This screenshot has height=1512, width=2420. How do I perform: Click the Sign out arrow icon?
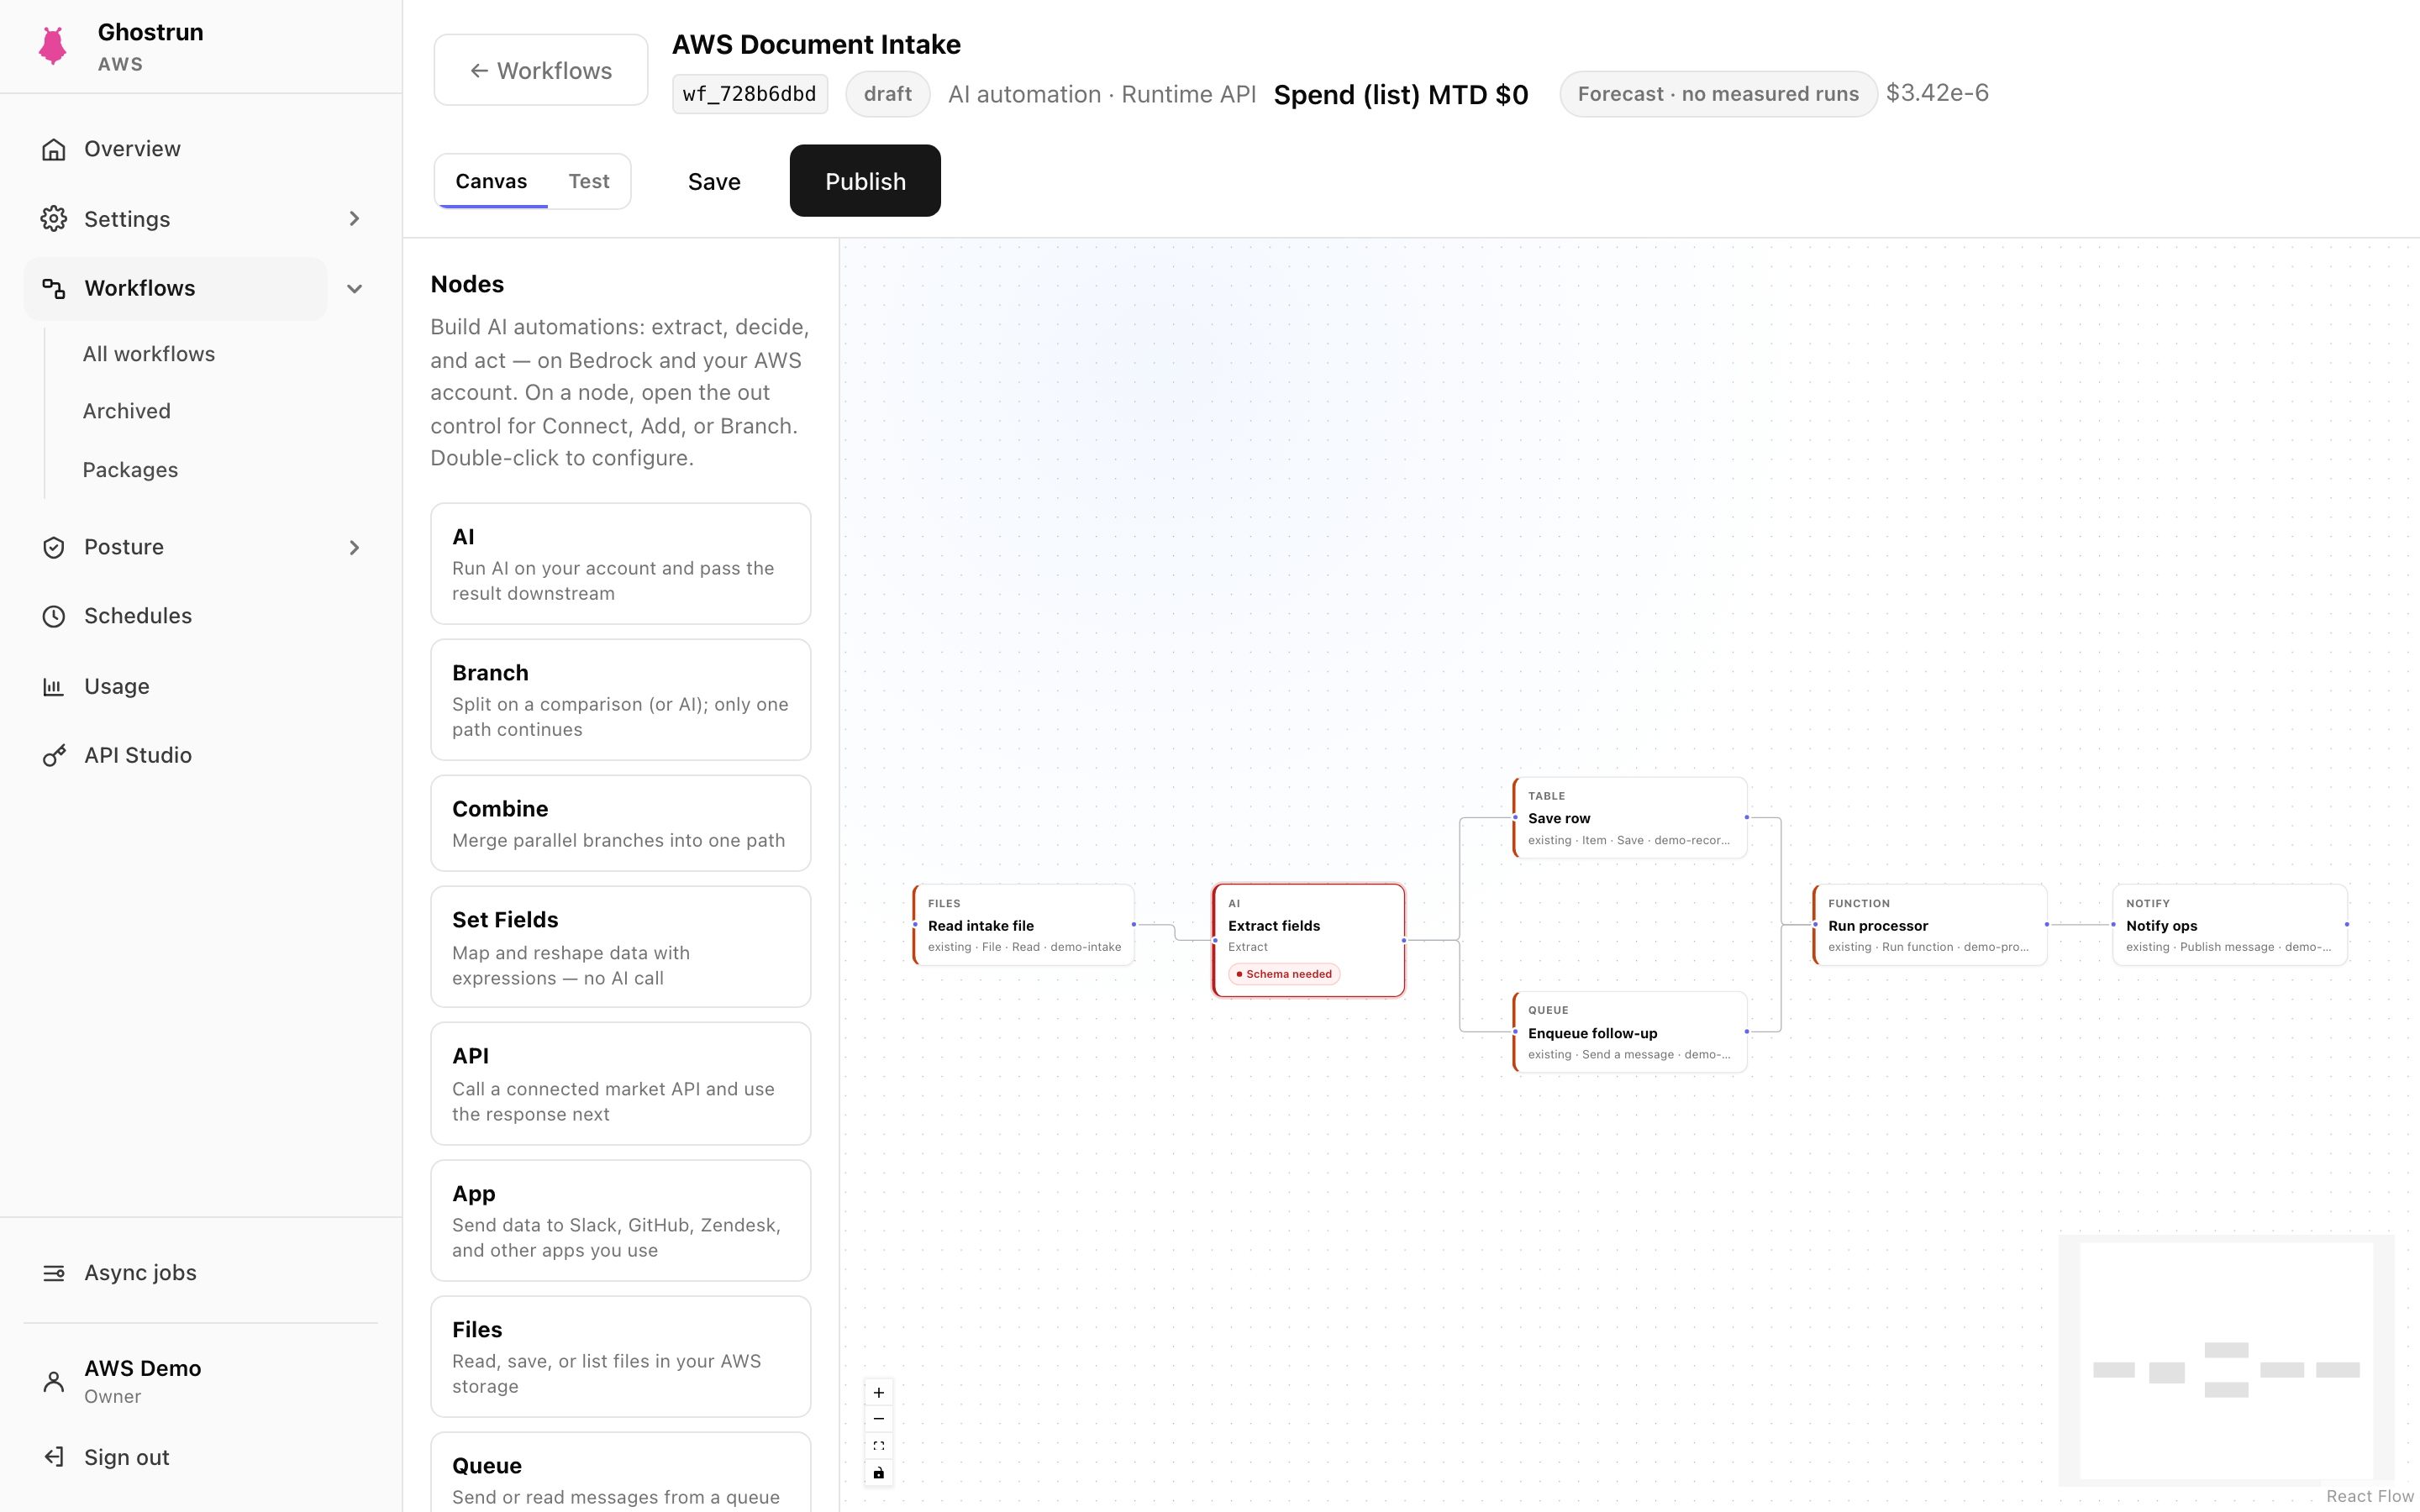[54, 1457]
